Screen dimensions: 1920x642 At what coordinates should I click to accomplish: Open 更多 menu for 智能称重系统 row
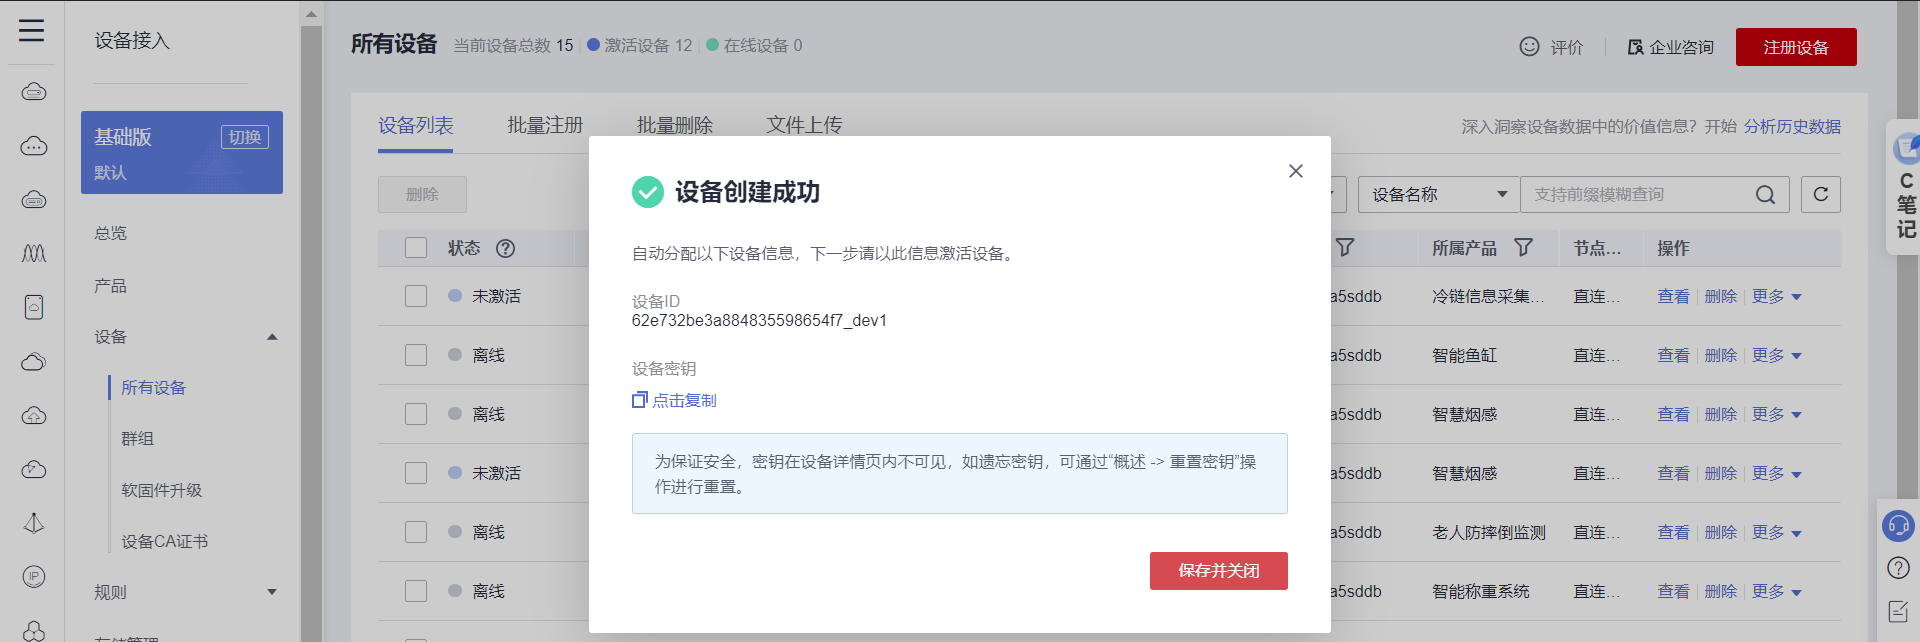(x=1777, y=592)
